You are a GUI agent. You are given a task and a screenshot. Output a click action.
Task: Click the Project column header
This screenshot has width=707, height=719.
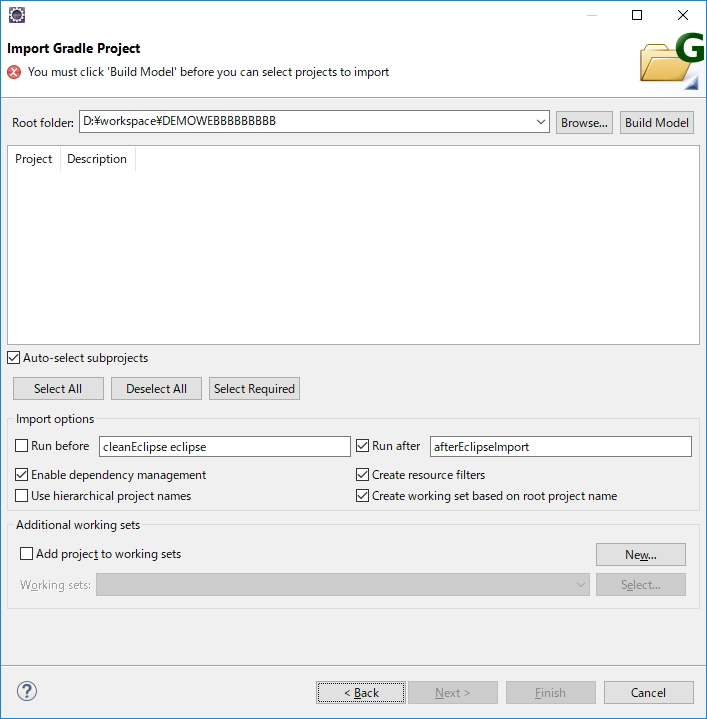point(34,159)
